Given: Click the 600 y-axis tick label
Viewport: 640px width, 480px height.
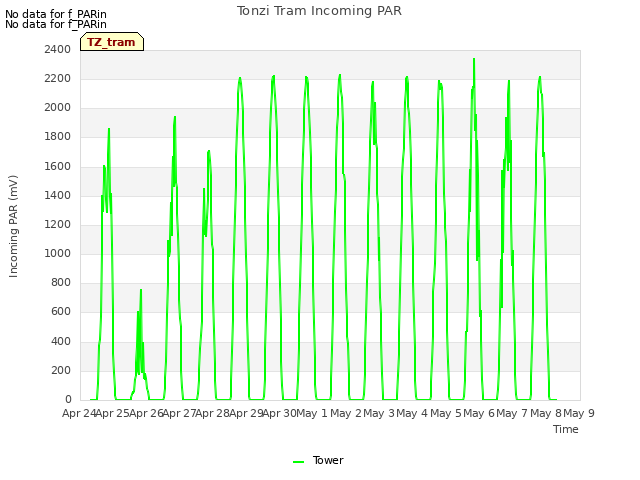Looking at the screenshot, I should coord(61,311).
